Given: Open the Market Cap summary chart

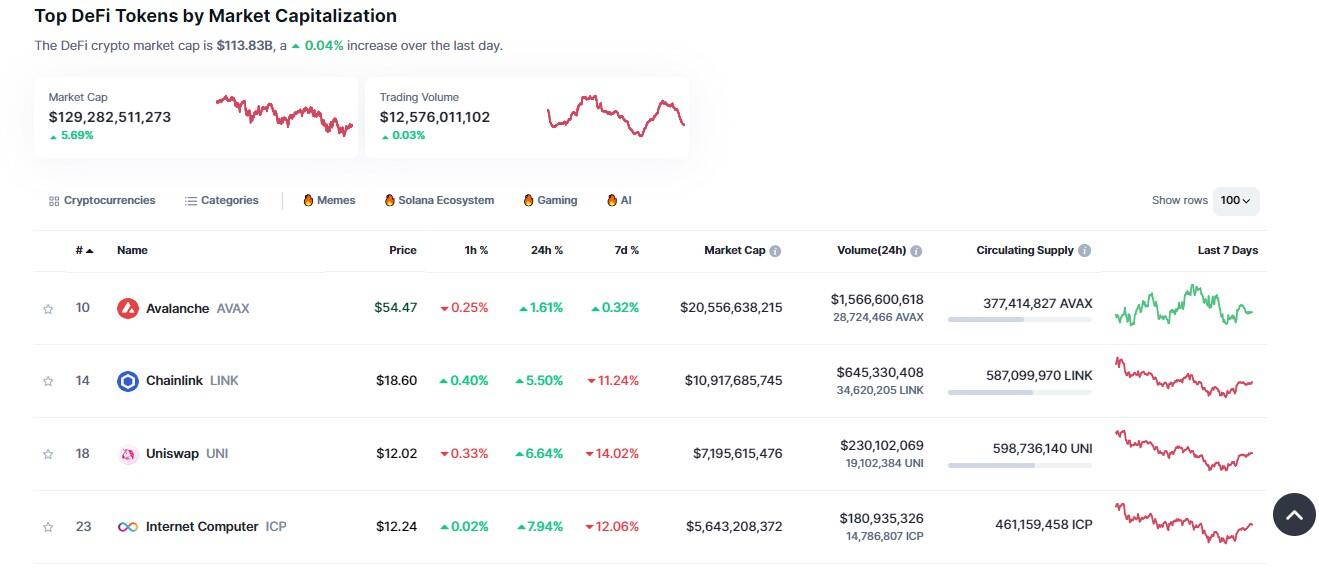Looking at the screenshot, I should click(285, 115).
